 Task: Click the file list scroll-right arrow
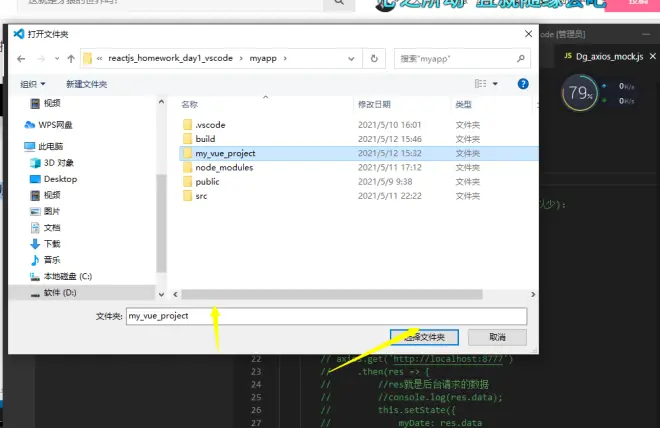coord(533,294)
